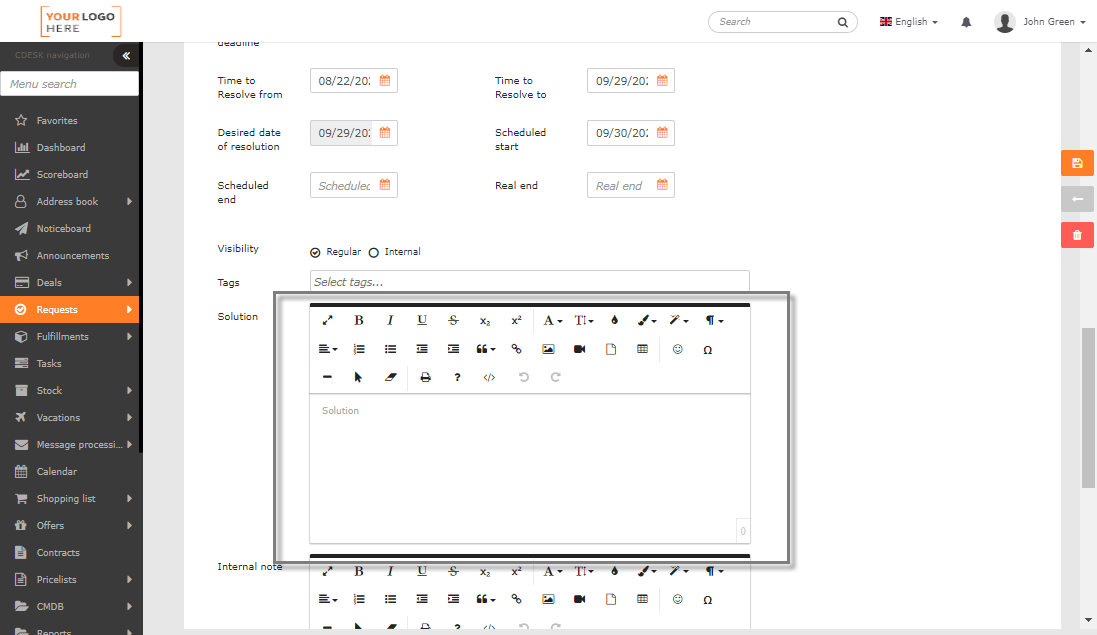Insert horizontal line in Solution editor
Image resolution: width=1097 pixels, height=635 pixels.
[x=327, y=377]
